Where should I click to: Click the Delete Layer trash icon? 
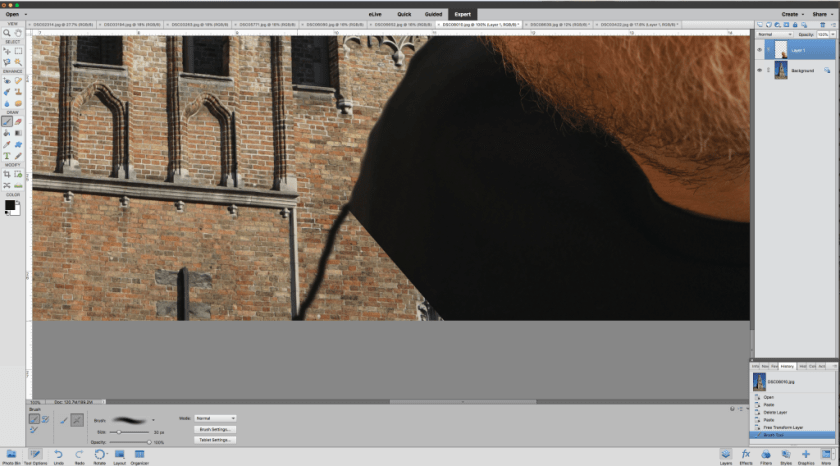[x=822, y=25]
